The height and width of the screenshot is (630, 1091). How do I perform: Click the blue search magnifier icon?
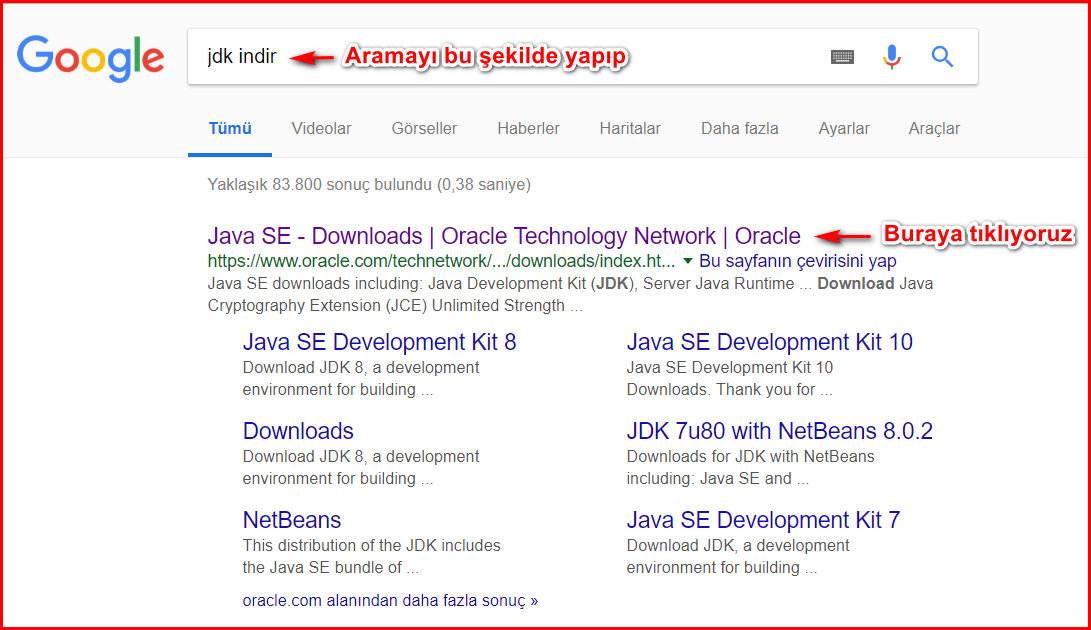click(942, 56)
